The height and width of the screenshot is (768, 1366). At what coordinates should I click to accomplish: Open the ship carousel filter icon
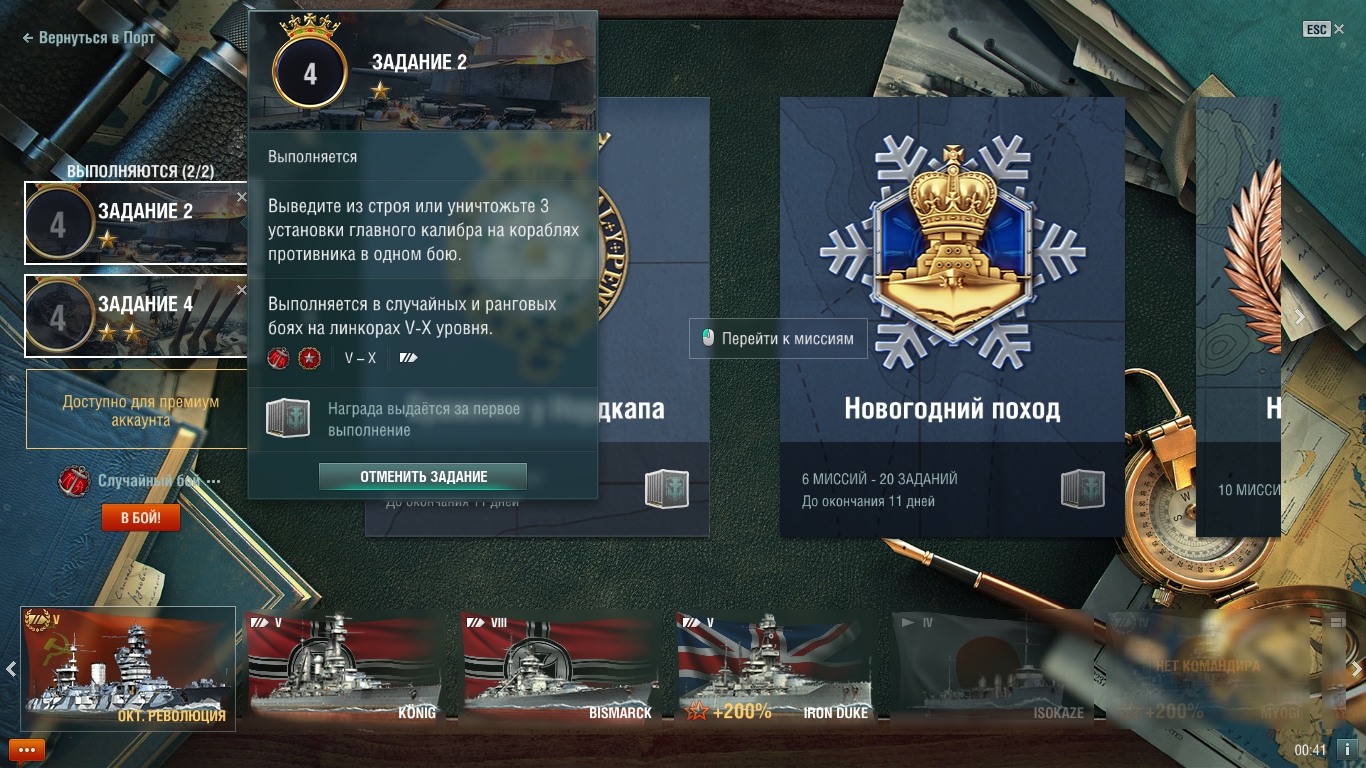pos(1337,622)
